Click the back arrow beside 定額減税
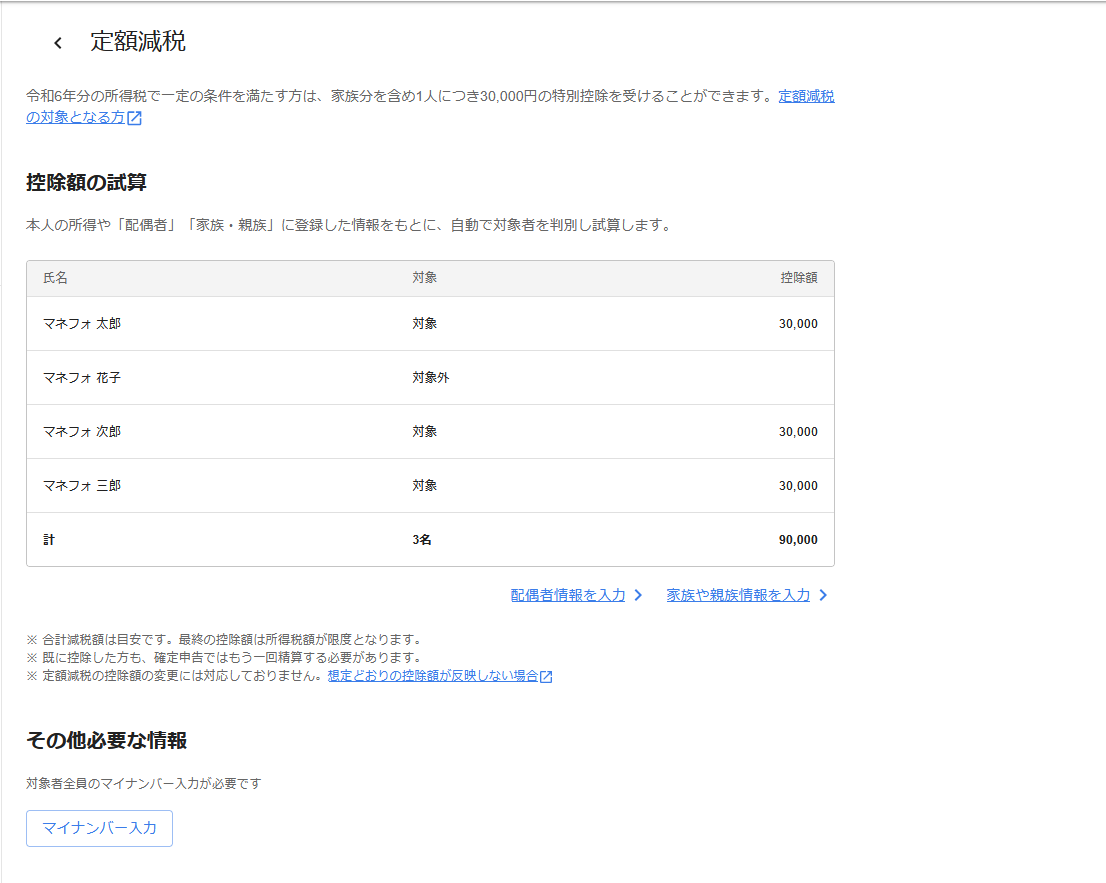1106x883 pixels. pyautogui.click(x=58, y=43)
